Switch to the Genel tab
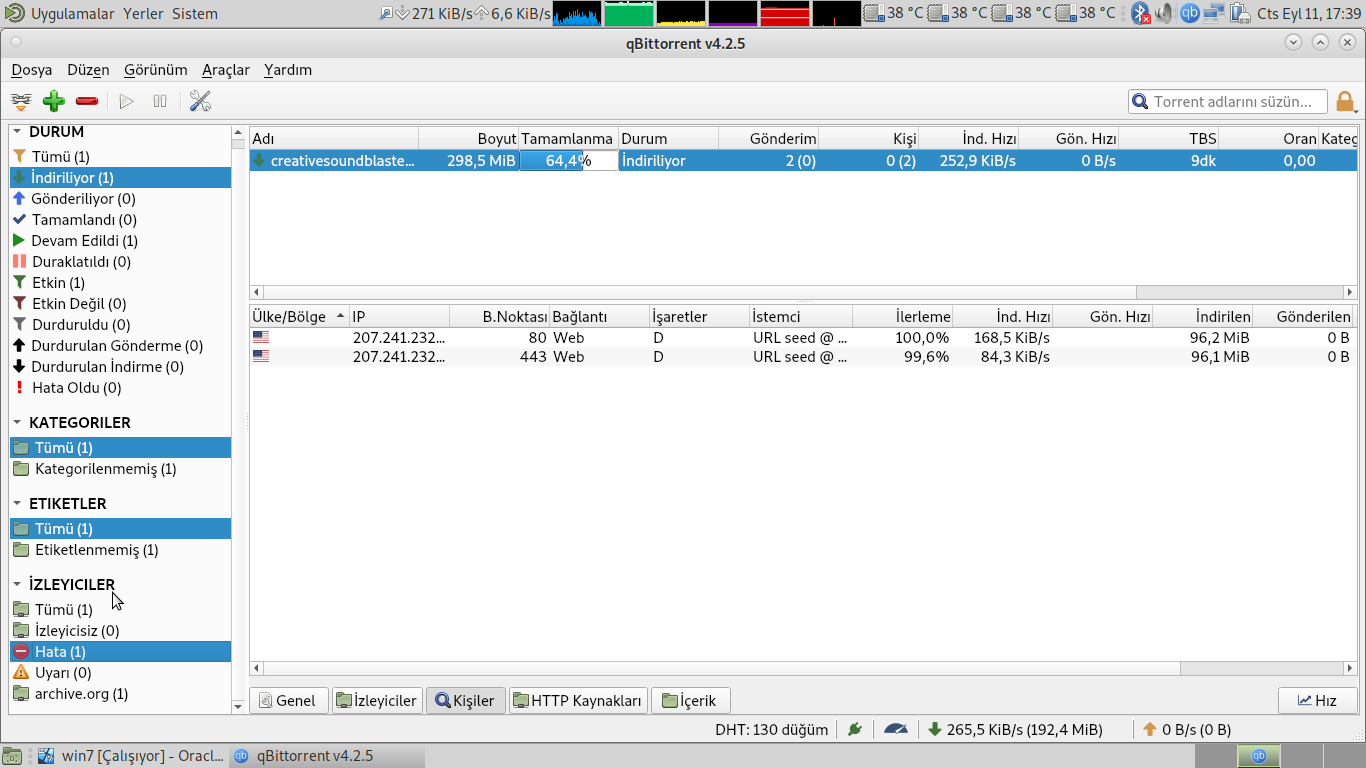 pyautogui.click(x=287, y=701)
